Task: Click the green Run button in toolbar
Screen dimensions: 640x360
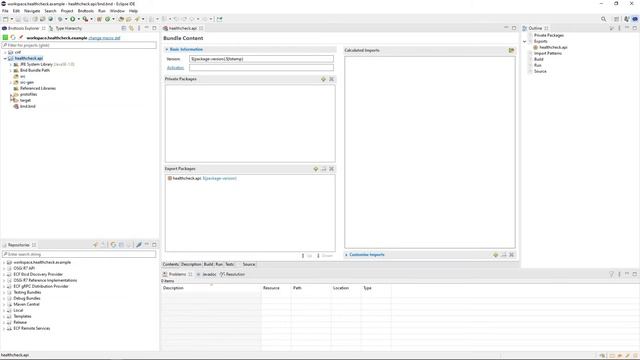Action: (x=73, y=19)
